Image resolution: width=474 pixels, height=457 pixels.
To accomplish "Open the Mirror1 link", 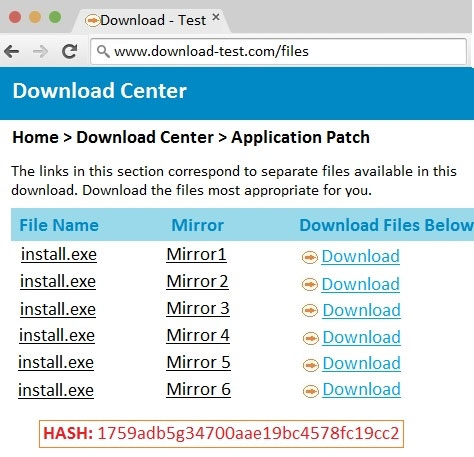I will pos(196,255).
